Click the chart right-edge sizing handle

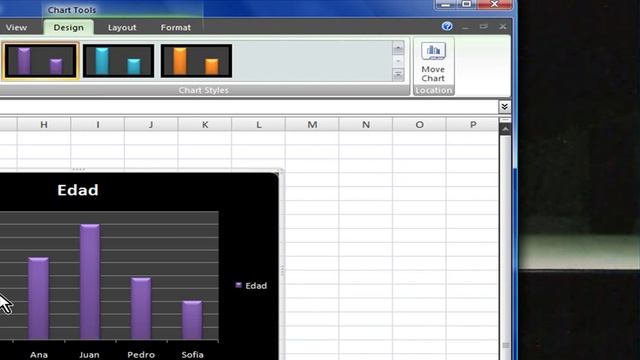(281, 270)
